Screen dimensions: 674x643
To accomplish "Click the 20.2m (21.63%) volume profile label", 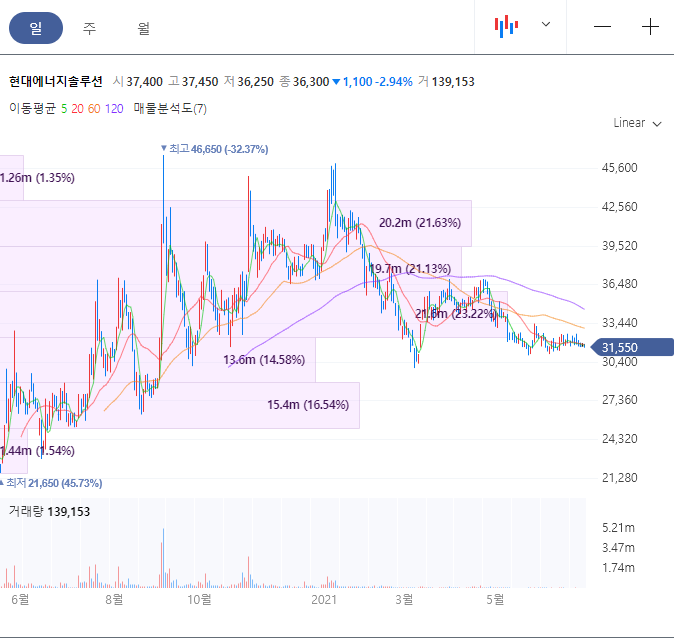I will click(x=420, y=223).
